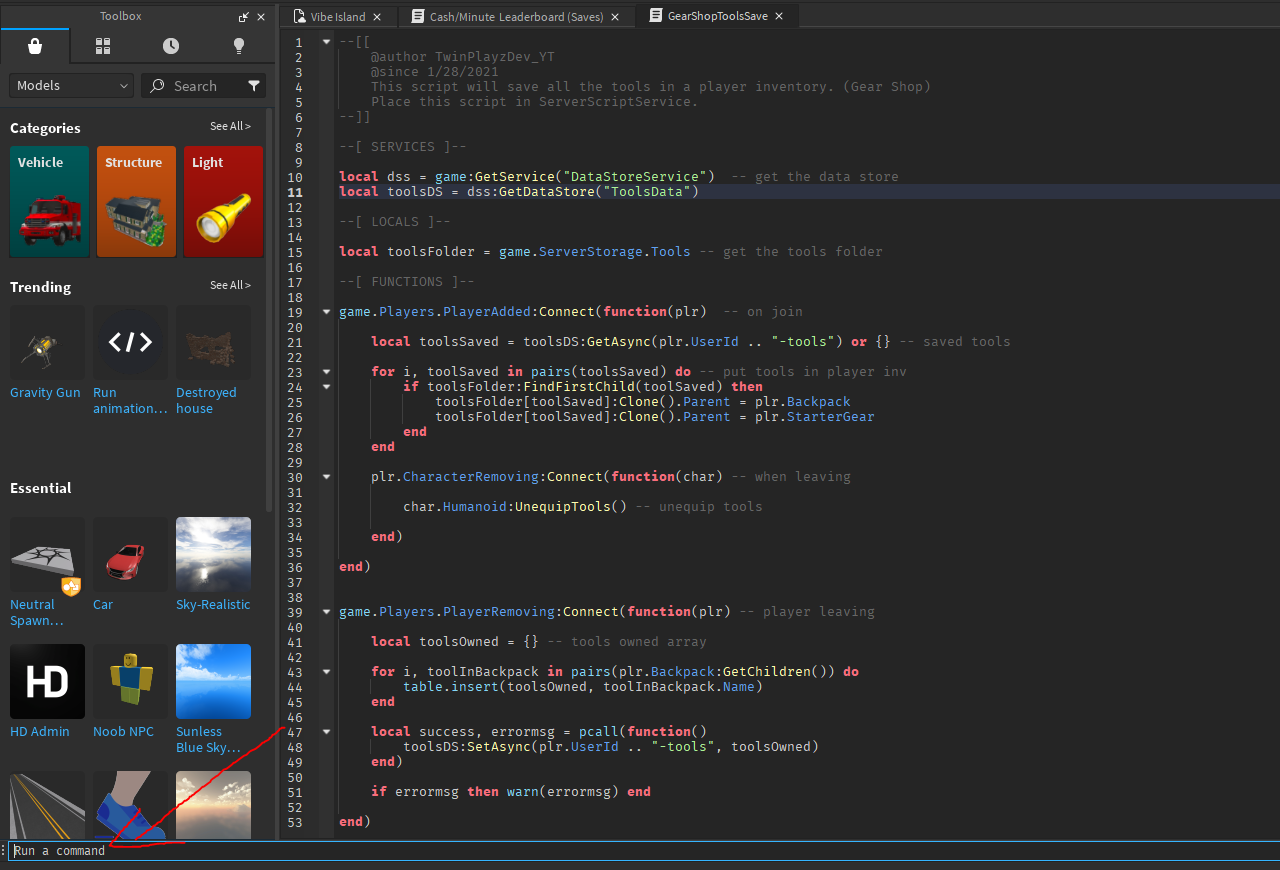This screenshot has height=870, width=1280.
Task: Open the Creations tab with lightbulb icon
Action: (x=239, y=46)
